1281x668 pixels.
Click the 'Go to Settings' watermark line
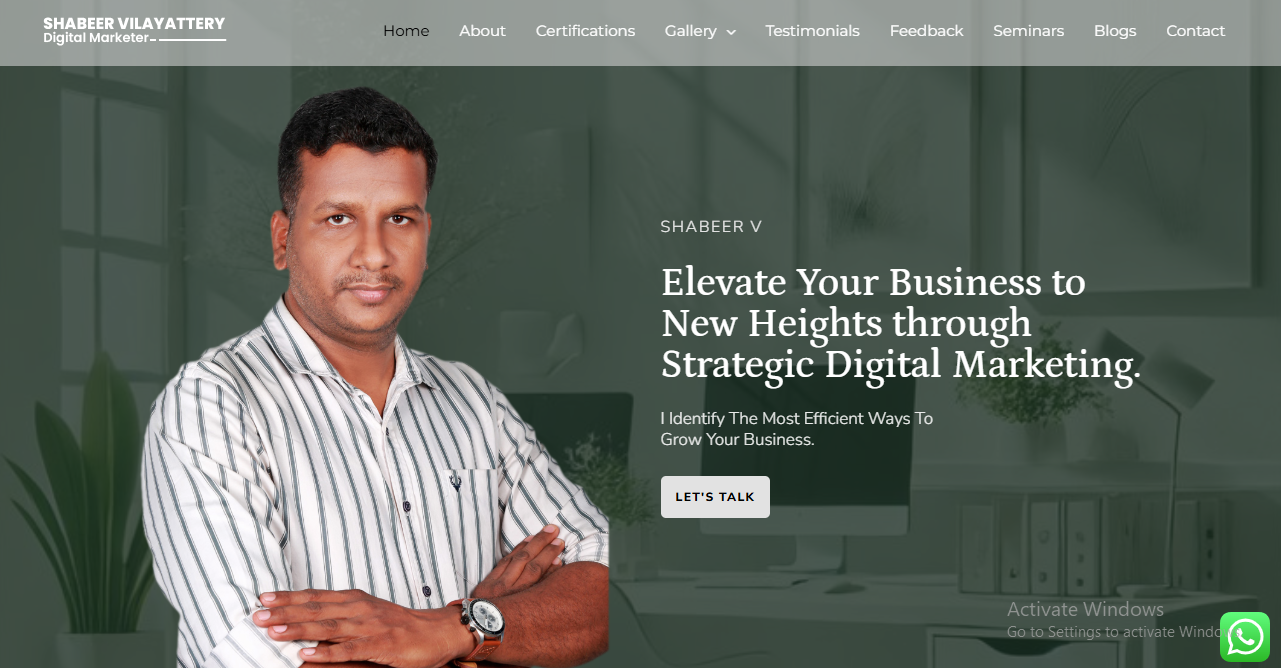coord(1113,632)
